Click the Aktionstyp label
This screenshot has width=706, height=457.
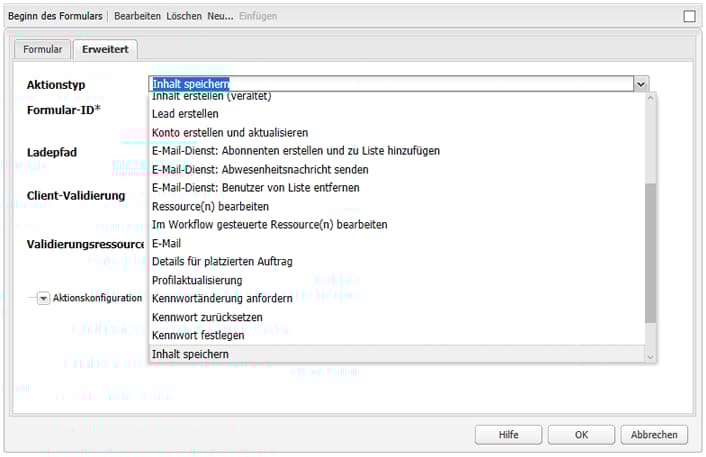click(x=56, y=85)
